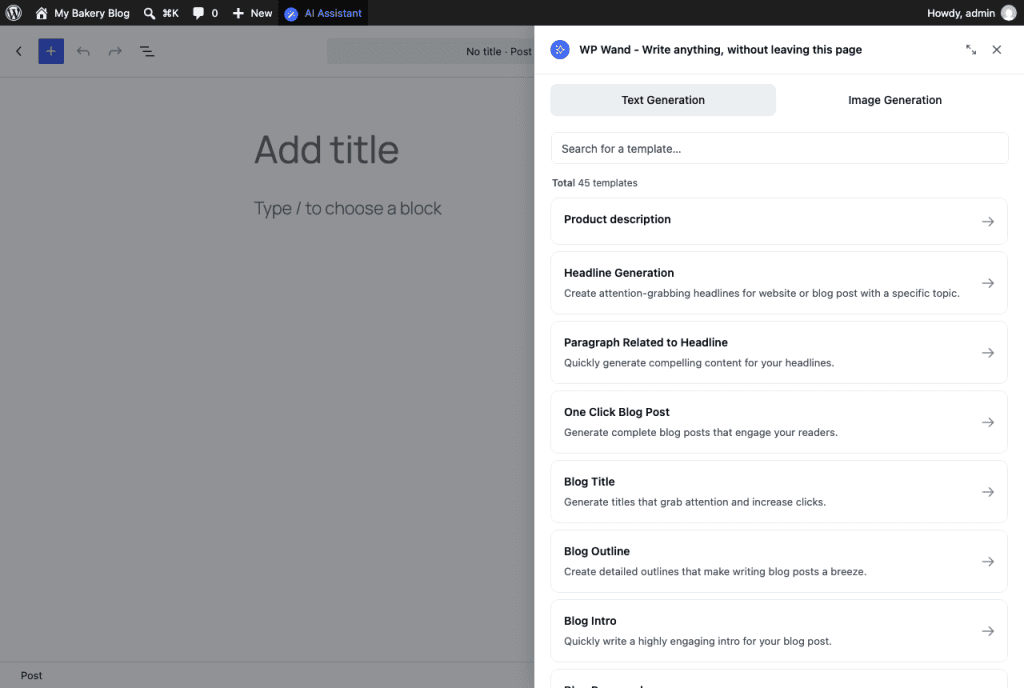Image resolution: width=1024 pixels, height=688 pixels.
Task: Click the arrow on Blog Intro card
Action: pyautogui.click(x=987, y=631)
